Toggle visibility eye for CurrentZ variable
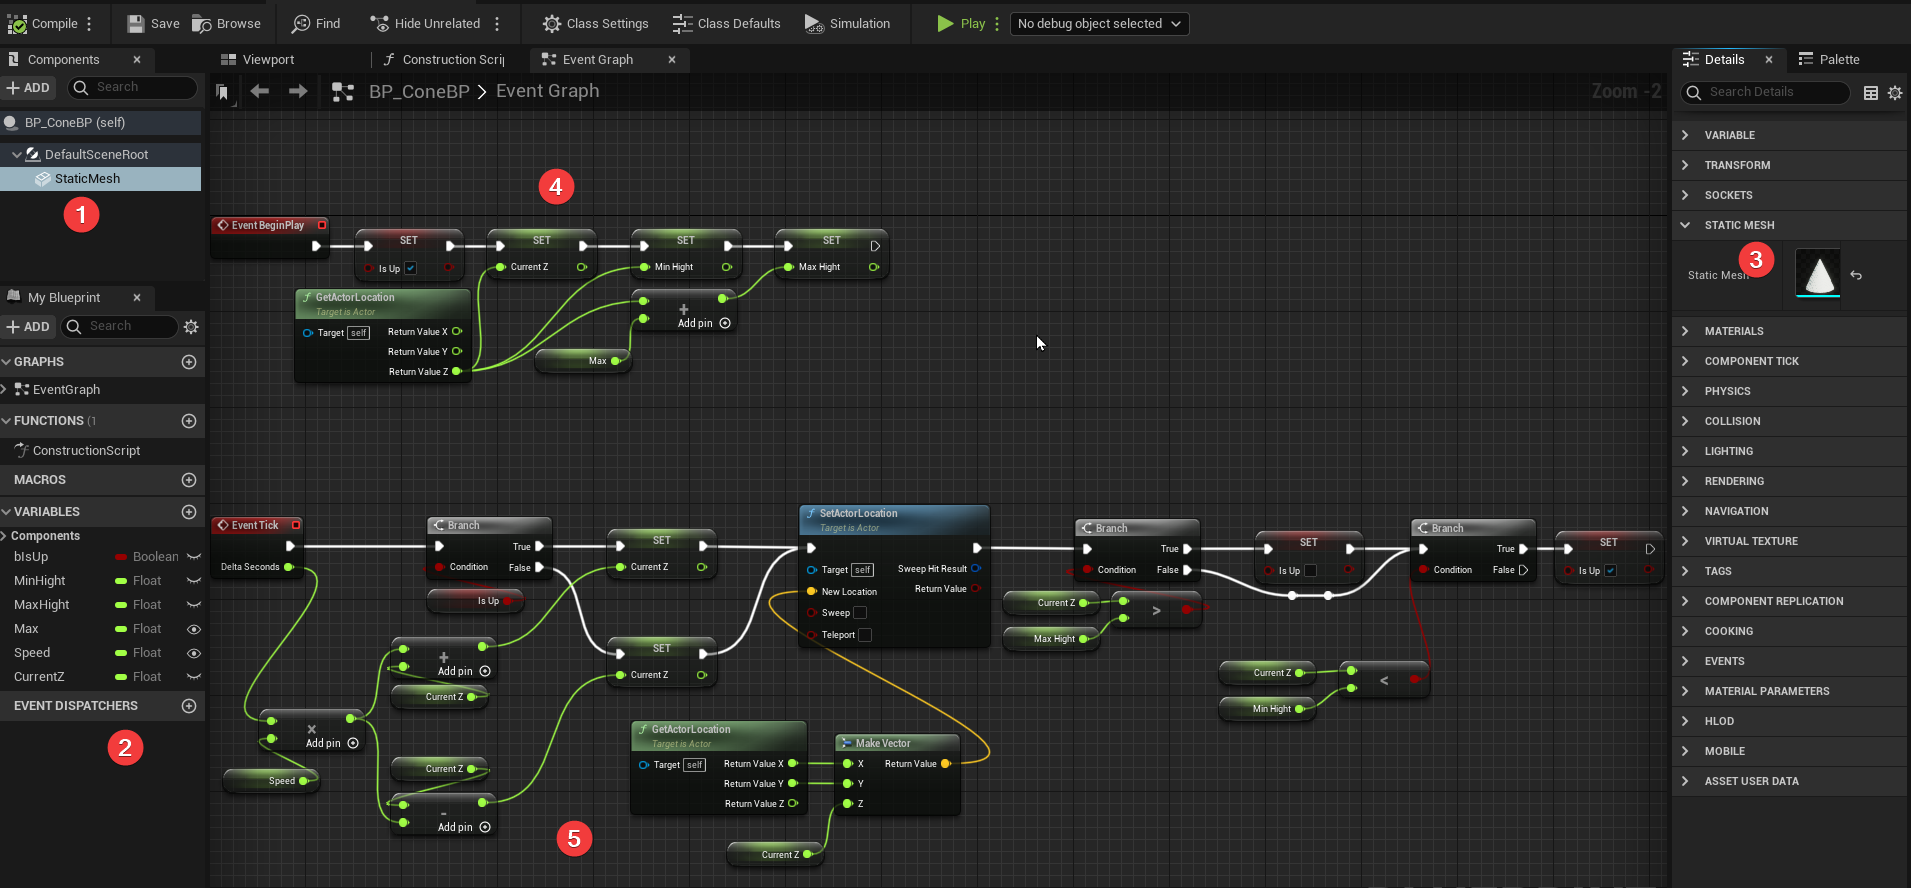 click(x=194, y=677)
